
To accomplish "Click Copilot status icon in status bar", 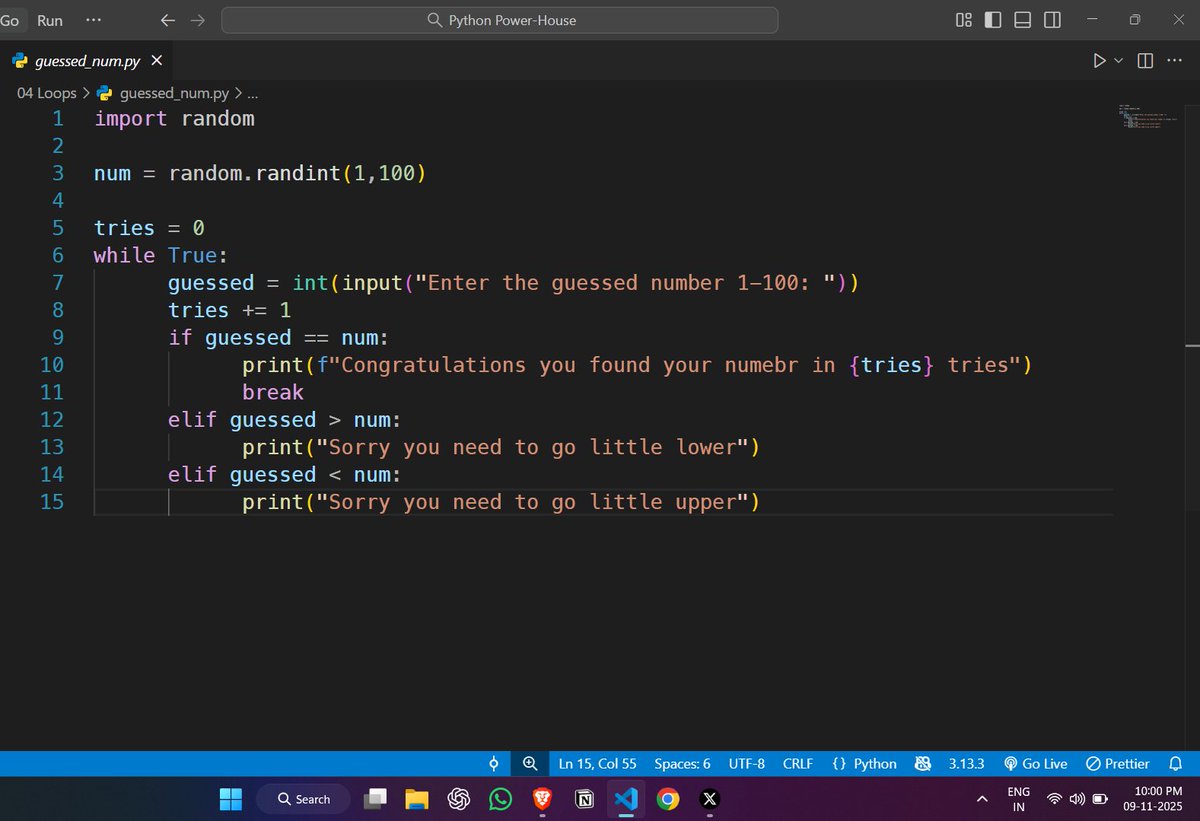I will point(922,764).
